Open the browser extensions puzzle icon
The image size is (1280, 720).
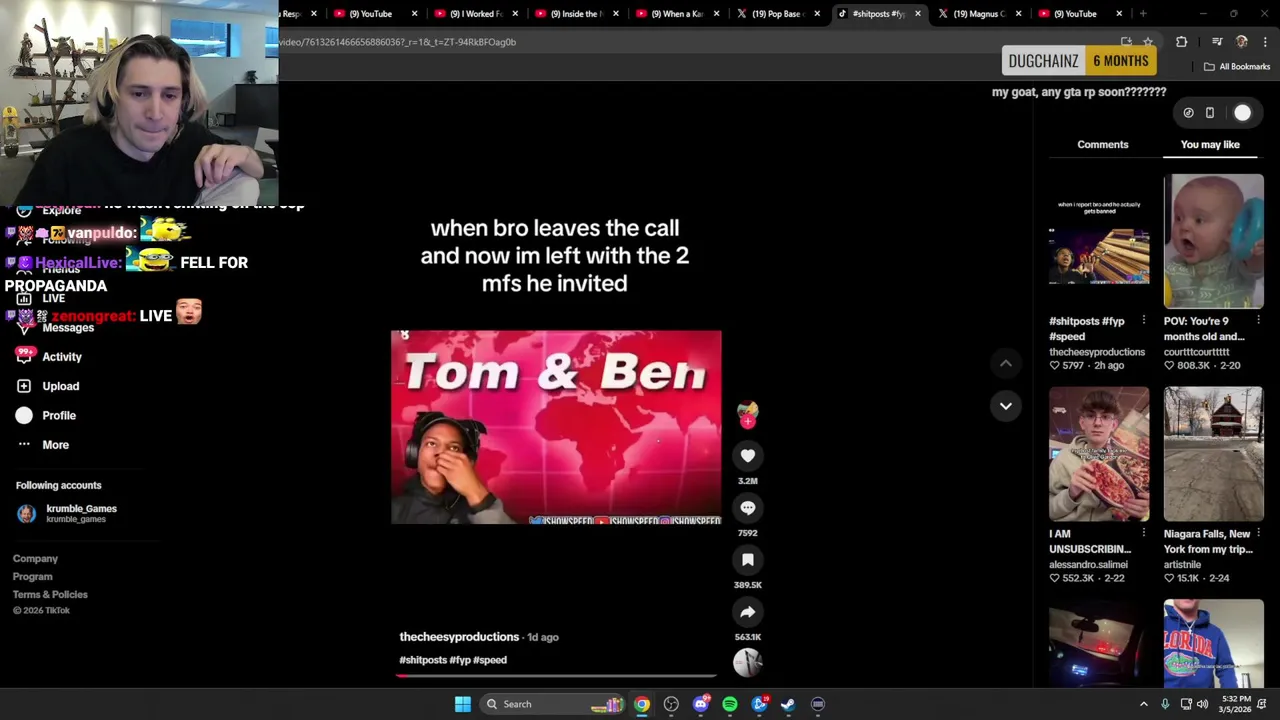(x=1182, y=42)
